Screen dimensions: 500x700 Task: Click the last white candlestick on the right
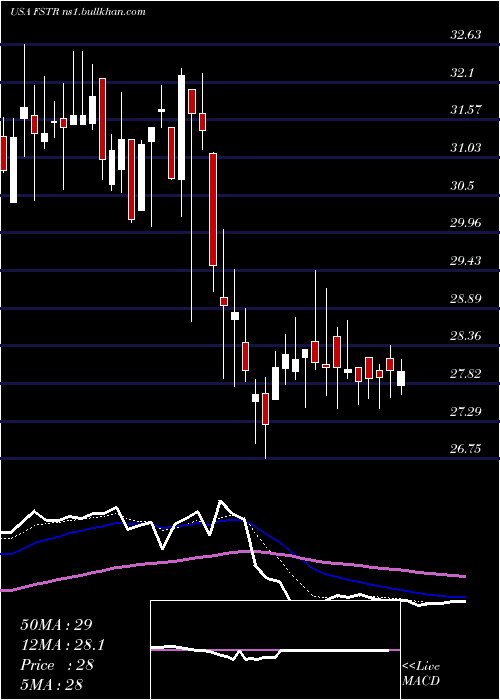(x=401, y=378)
